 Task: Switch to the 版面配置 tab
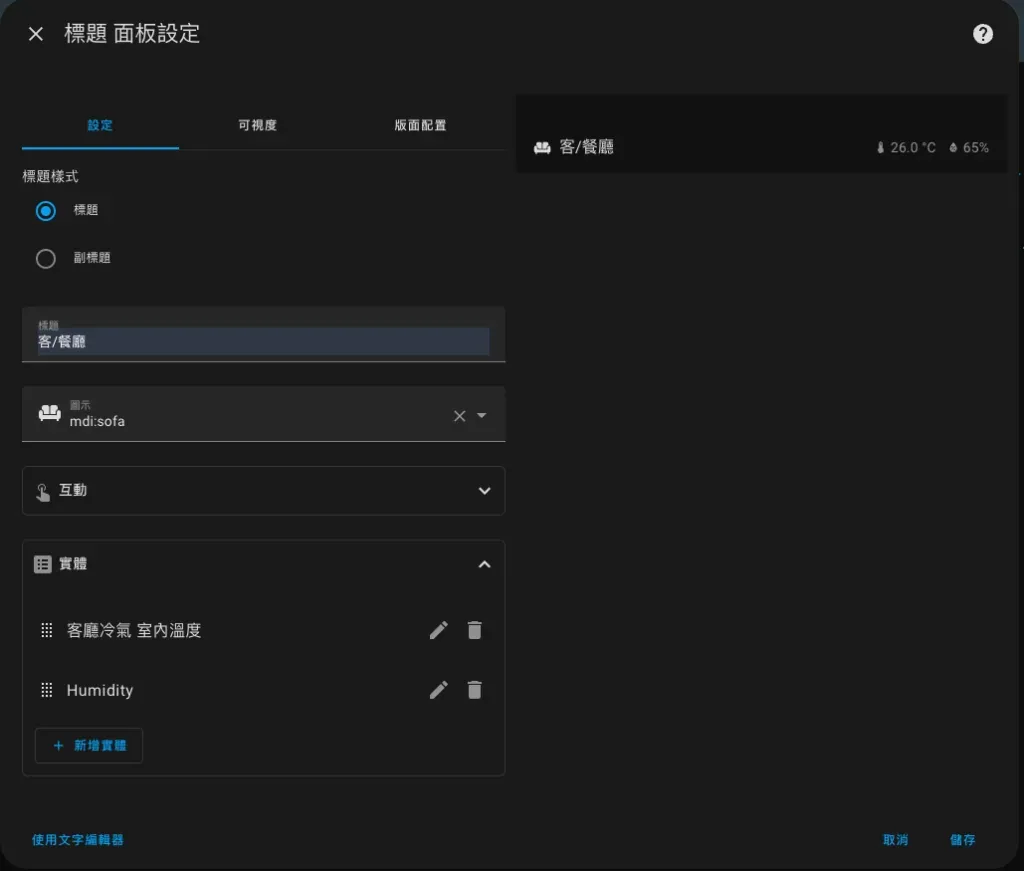[420, 126]
